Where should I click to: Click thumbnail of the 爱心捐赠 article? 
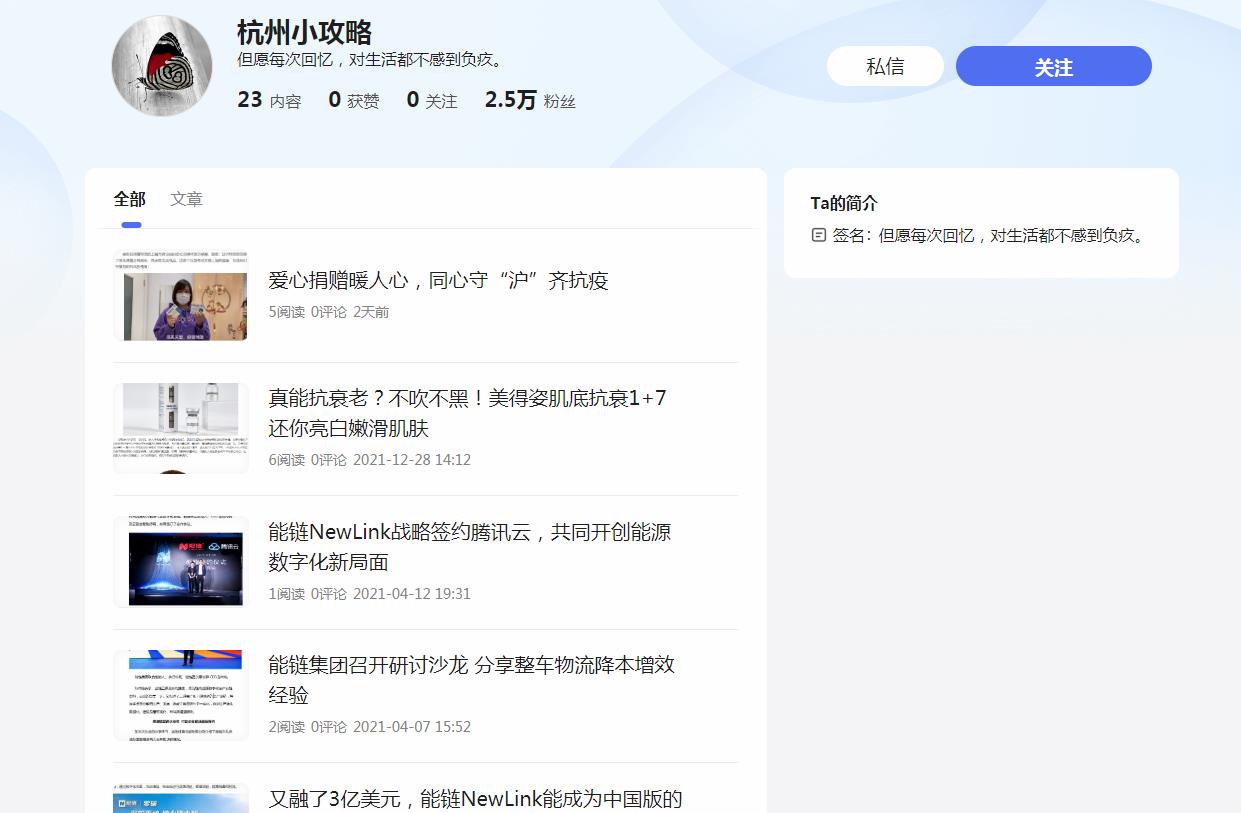click(181, 296)
